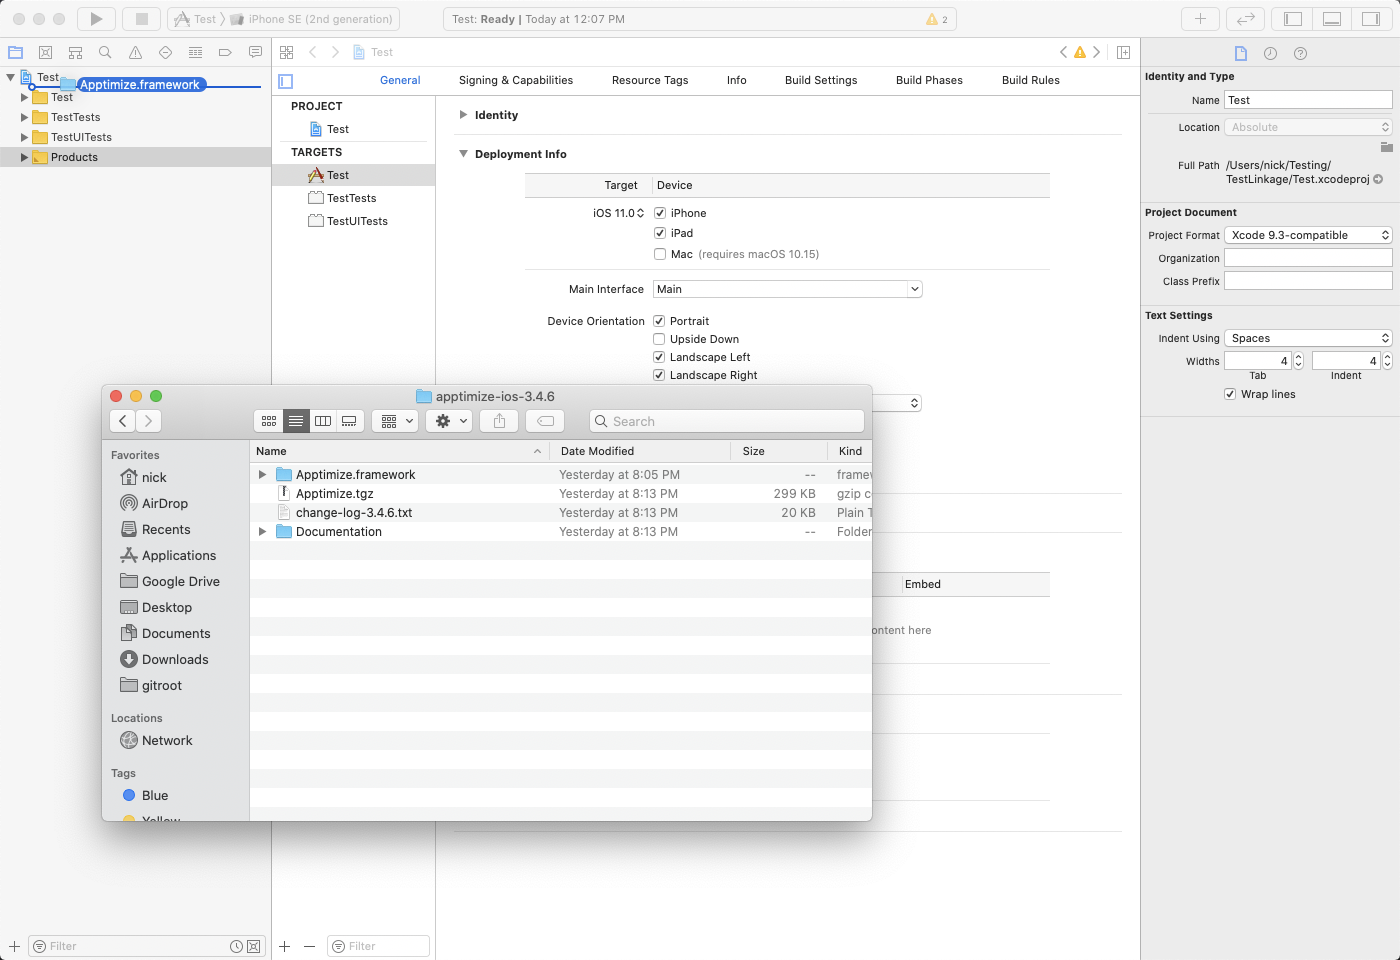Run the project with the Xcode Play button
1400x960 pixels.
pyautogui.click(x=96, y=19)
